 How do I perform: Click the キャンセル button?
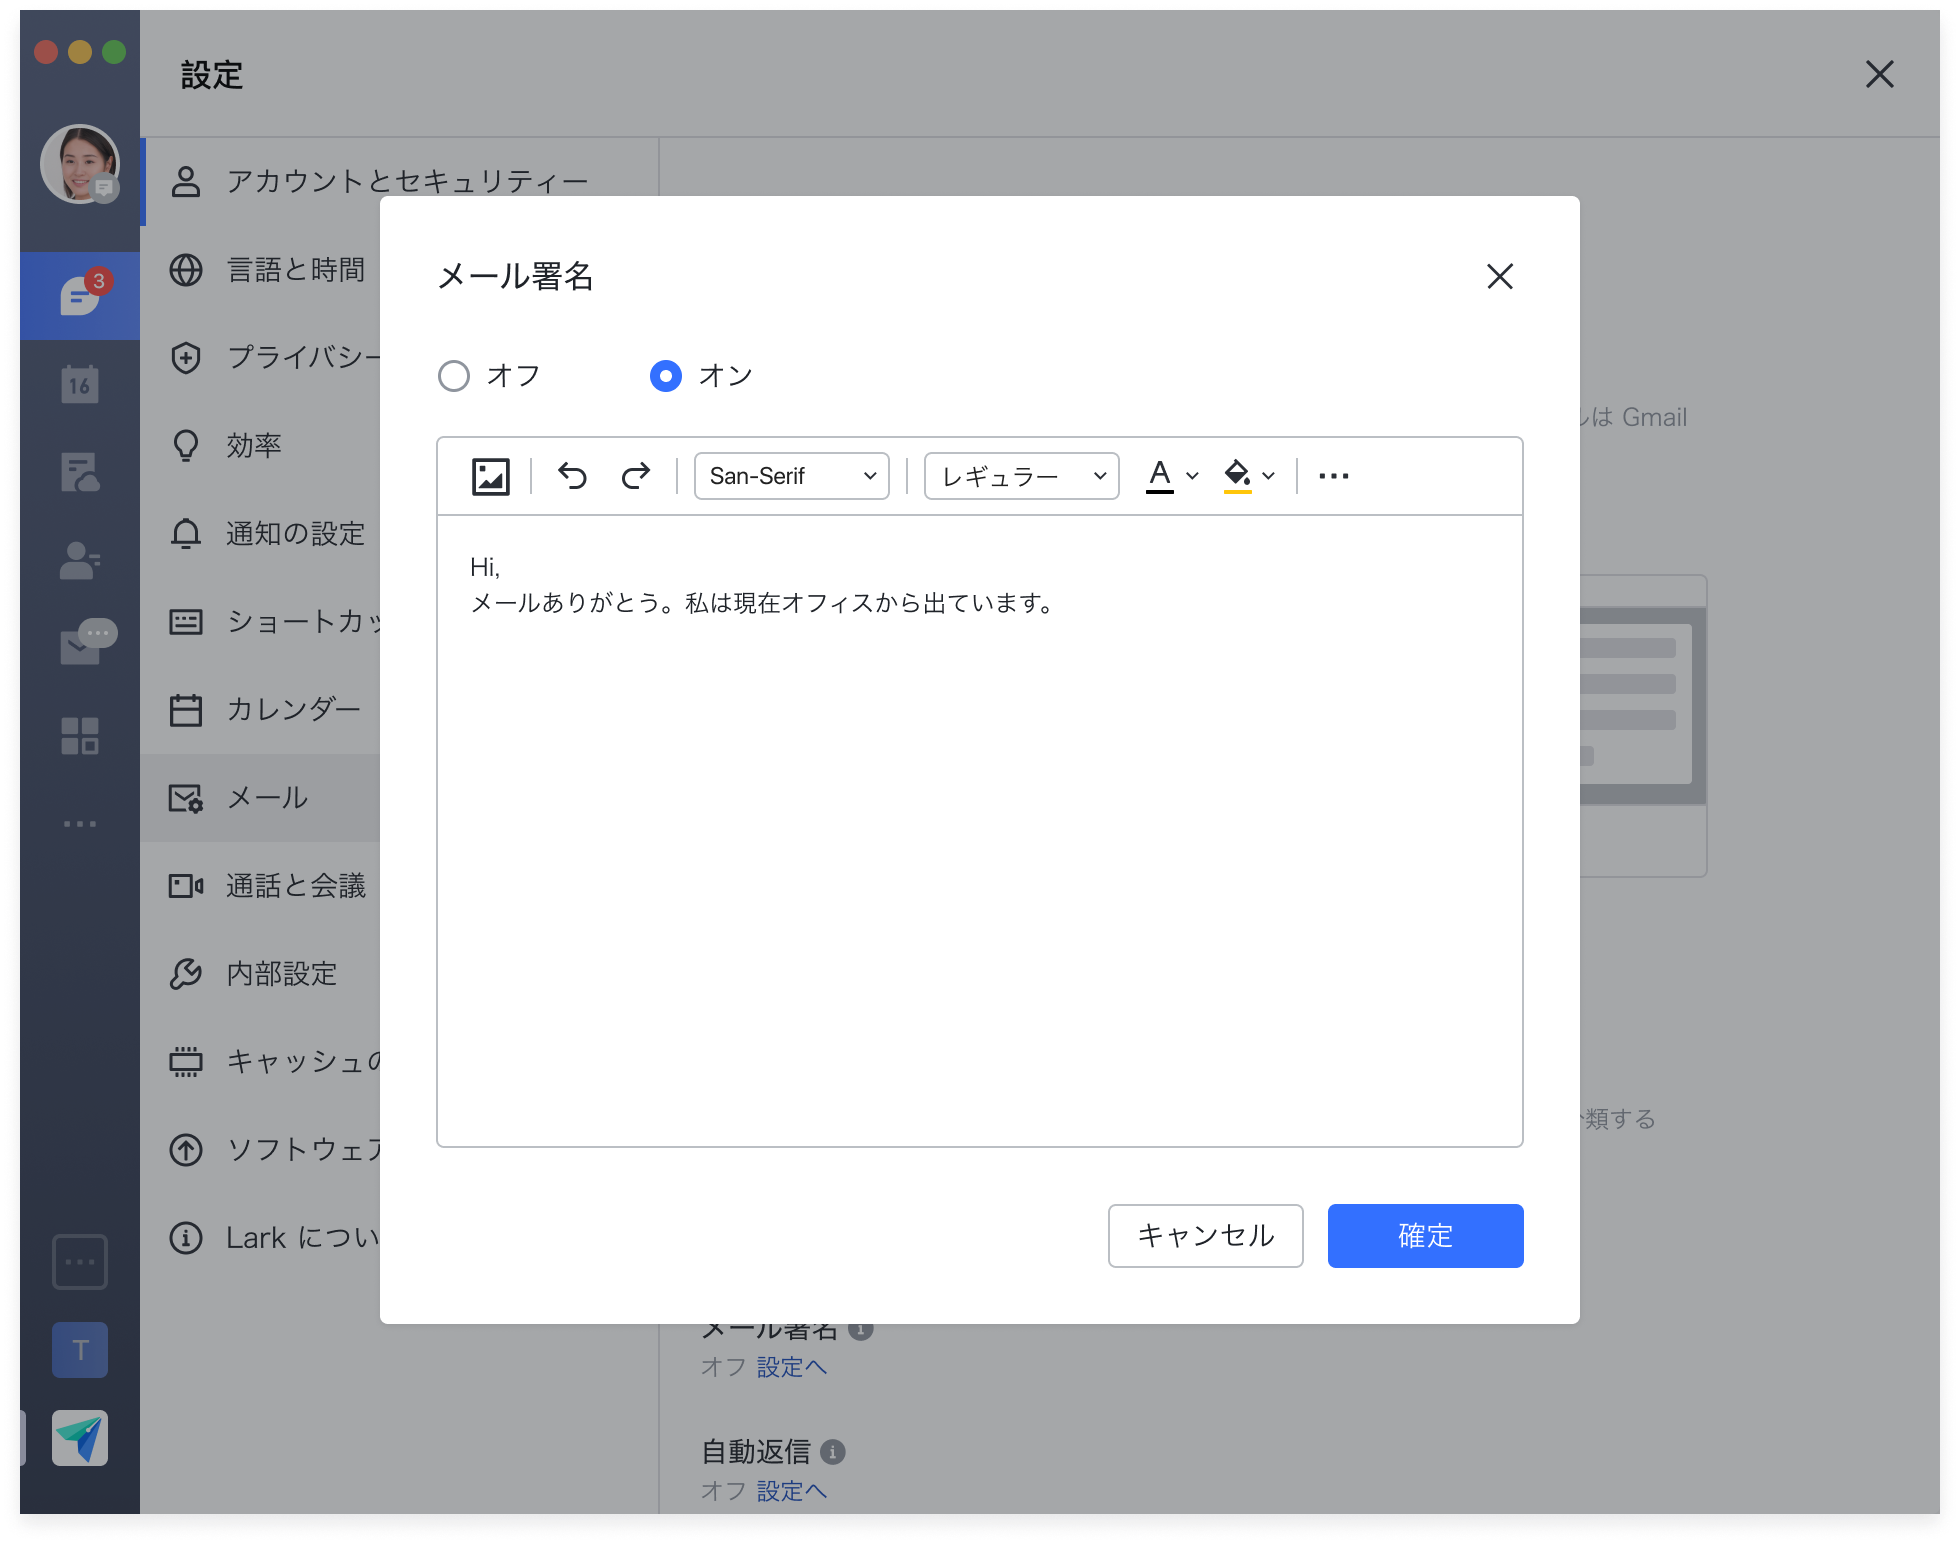coord(1205,1236)
